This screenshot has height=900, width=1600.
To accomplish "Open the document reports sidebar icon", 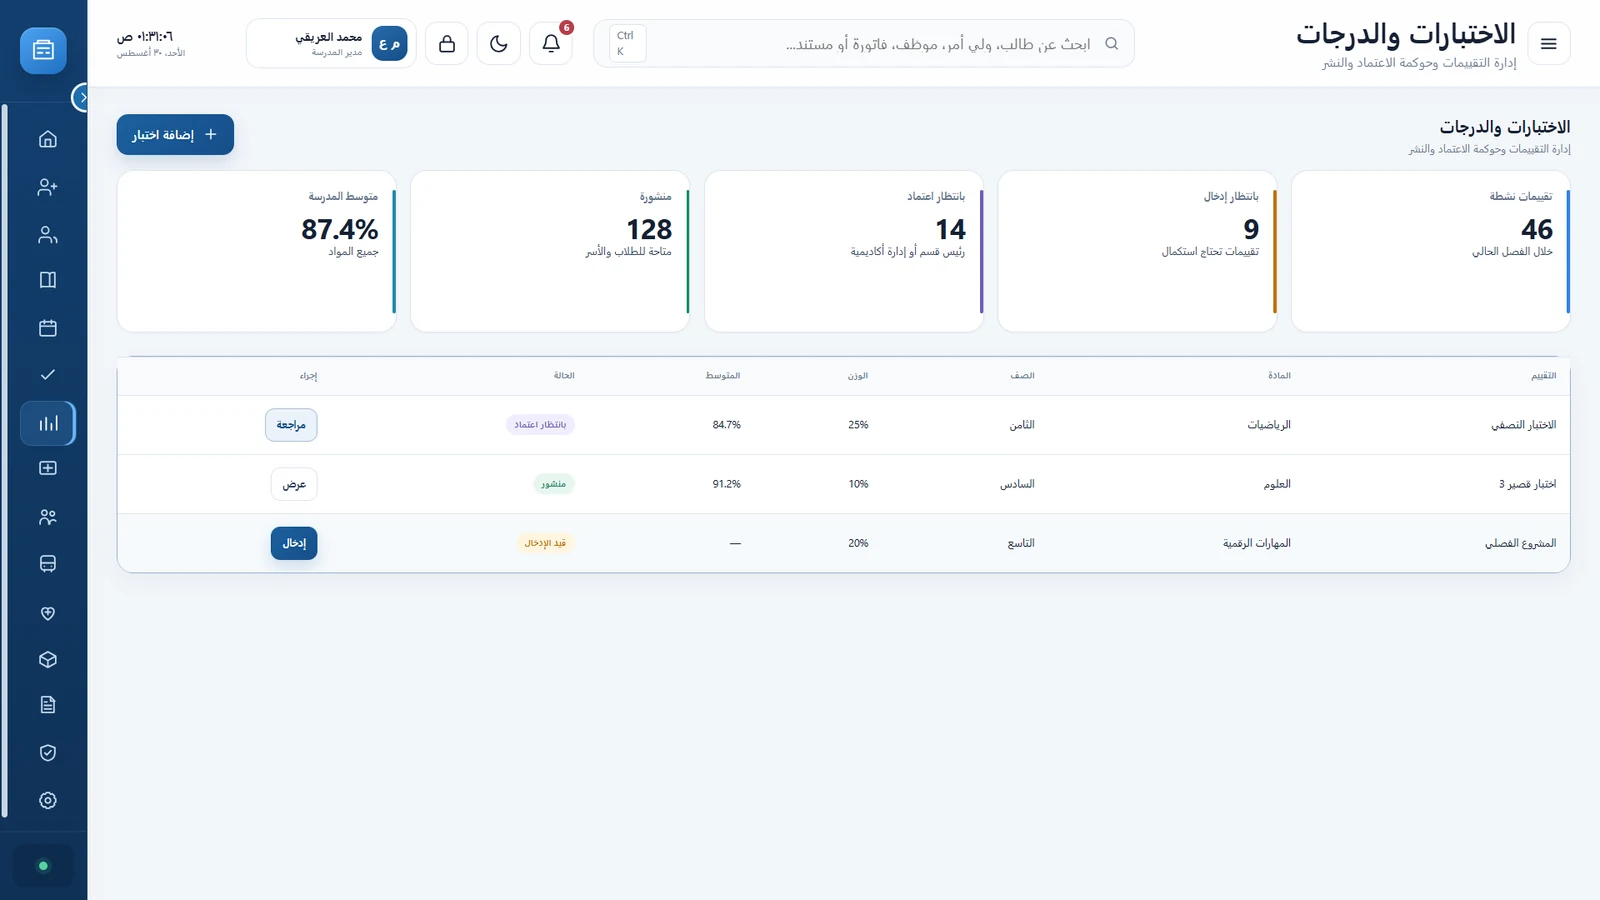I will 47,705.
